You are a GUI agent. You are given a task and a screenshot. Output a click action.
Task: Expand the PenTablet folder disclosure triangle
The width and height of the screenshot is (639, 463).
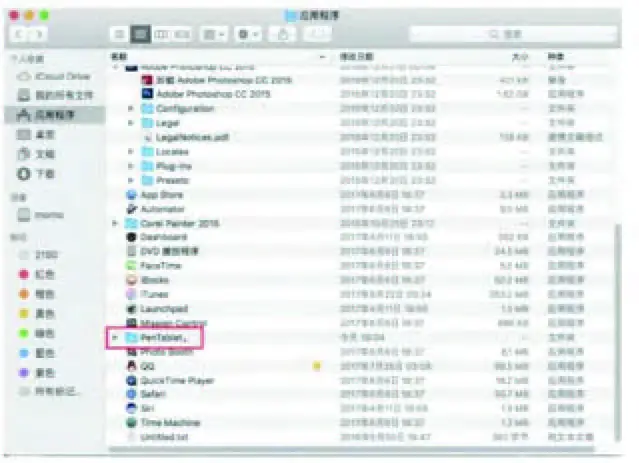tap(115, 337)
